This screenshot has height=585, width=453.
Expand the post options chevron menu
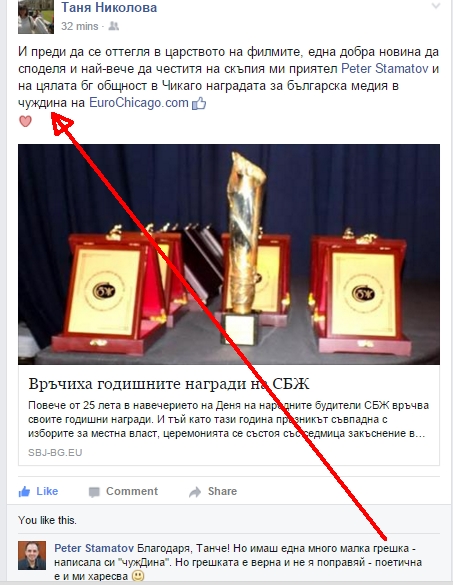436,6
